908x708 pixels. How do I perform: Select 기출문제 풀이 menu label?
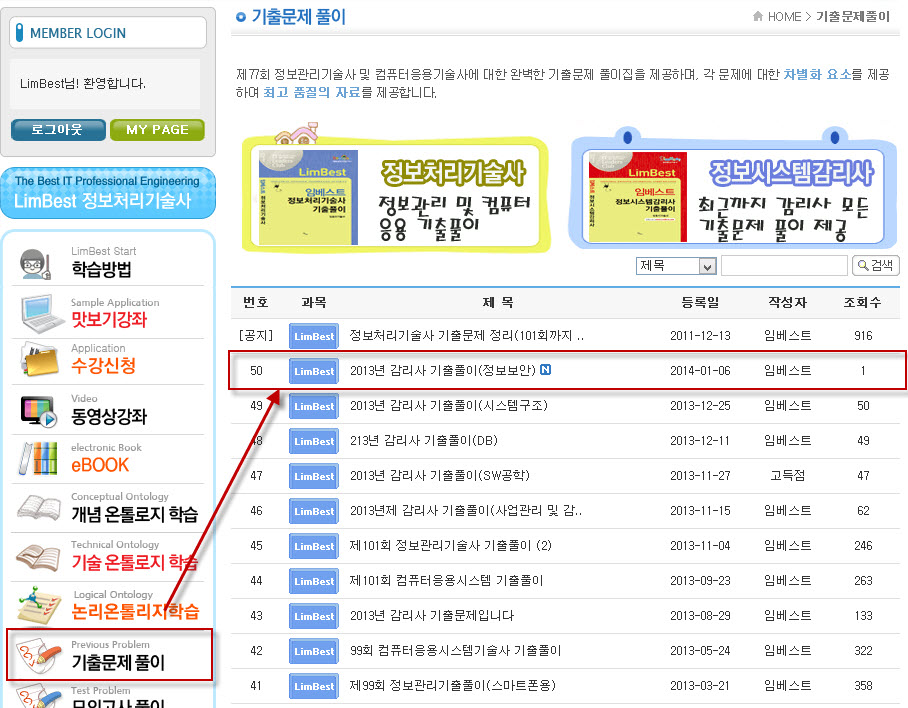click(118, 662)
